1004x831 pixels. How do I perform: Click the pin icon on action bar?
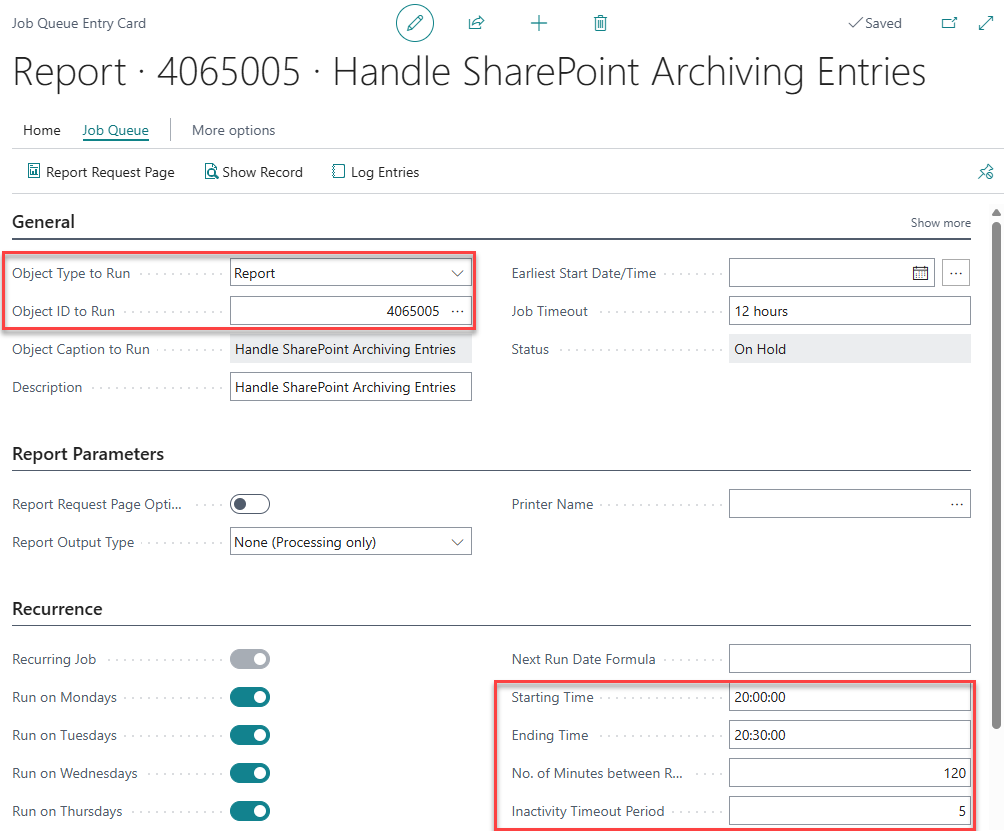click(985, 172)
